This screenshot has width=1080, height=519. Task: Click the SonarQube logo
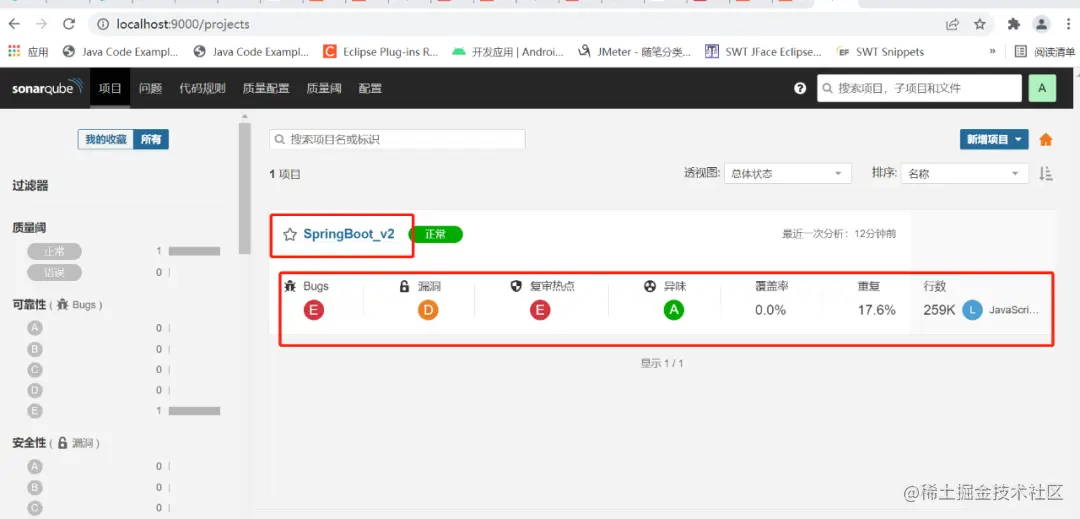47,88
